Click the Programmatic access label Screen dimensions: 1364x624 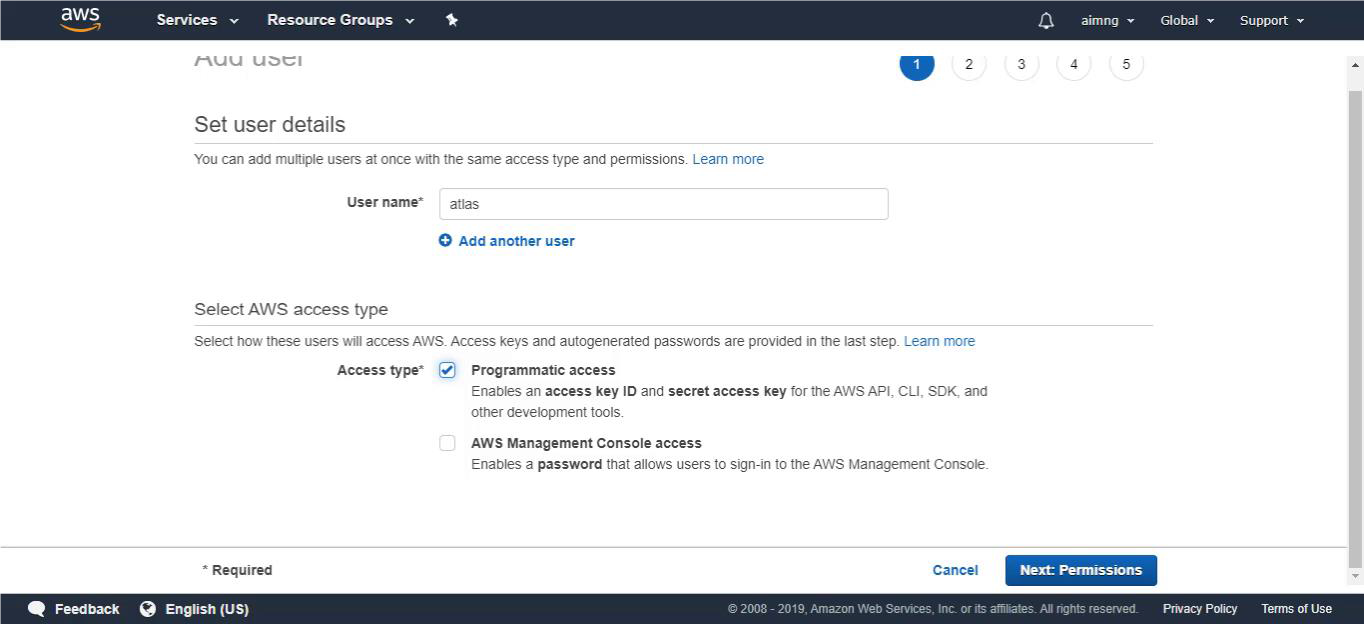[543, 370]
